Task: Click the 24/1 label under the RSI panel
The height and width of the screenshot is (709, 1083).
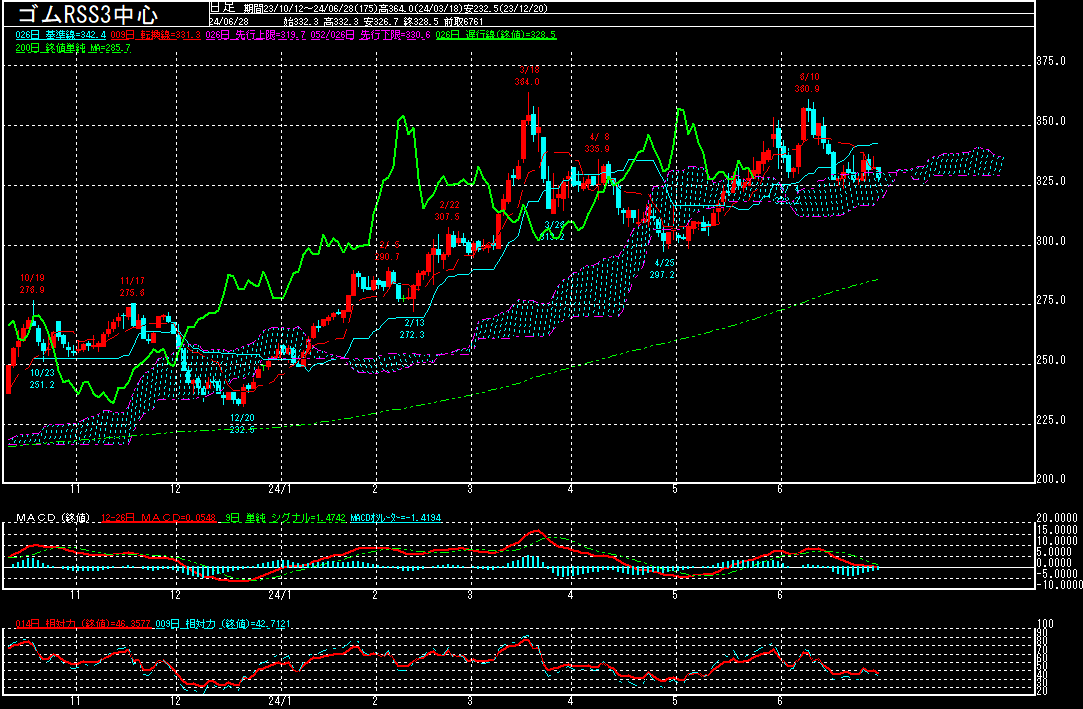Action: (280, 700)
